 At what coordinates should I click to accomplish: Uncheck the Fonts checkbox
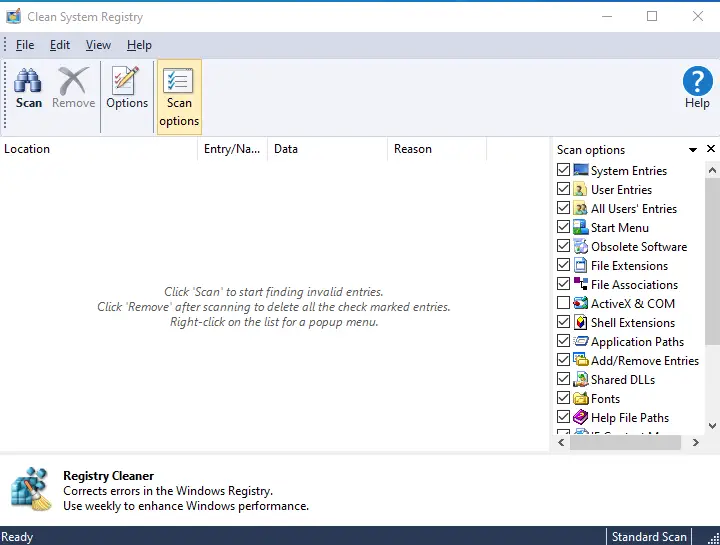pyautogui.click(x=563, y=398)
